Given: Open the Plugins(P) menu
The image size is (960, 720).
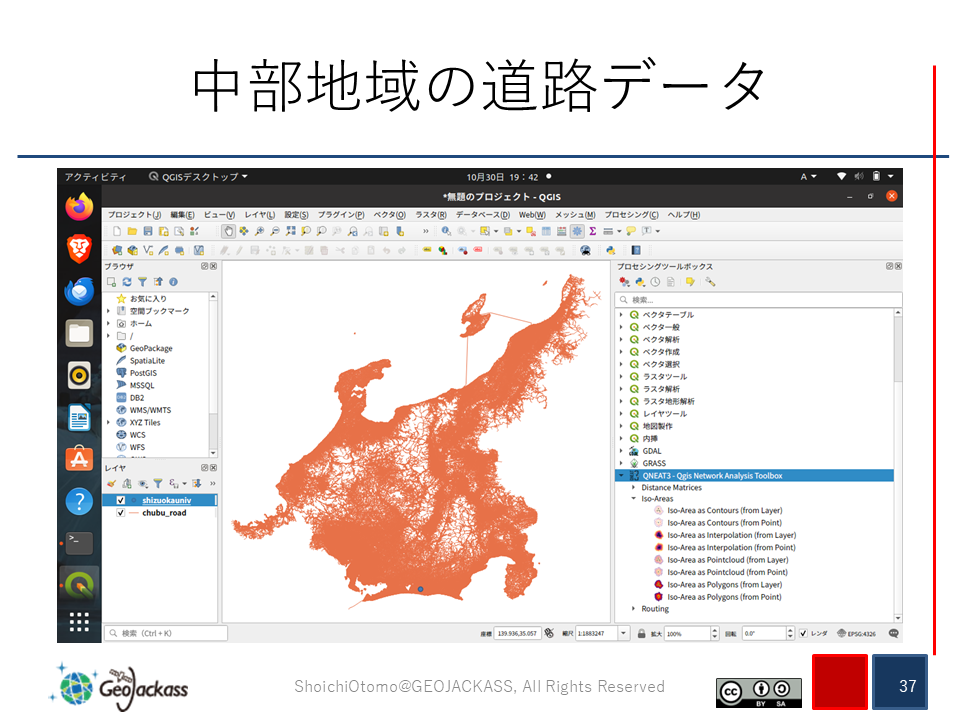Looking at the screenshot, I should click(x=340, y=215).
